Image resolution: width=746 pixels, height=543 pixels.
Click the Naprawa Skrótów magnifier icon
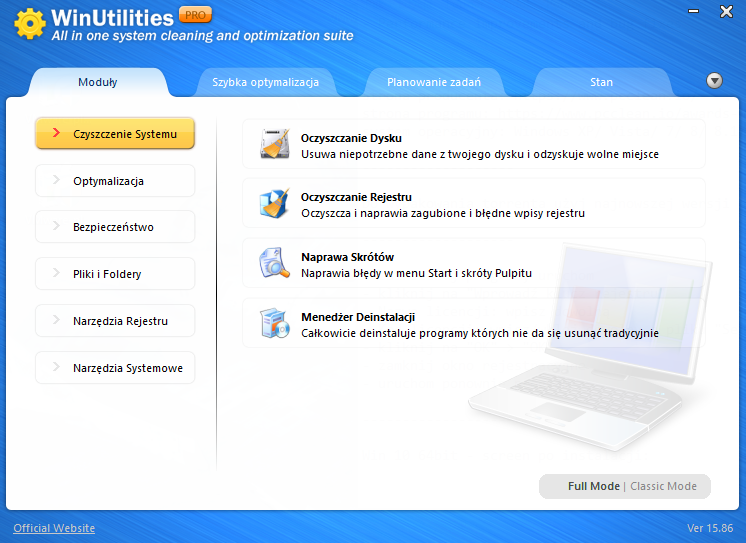275,262
